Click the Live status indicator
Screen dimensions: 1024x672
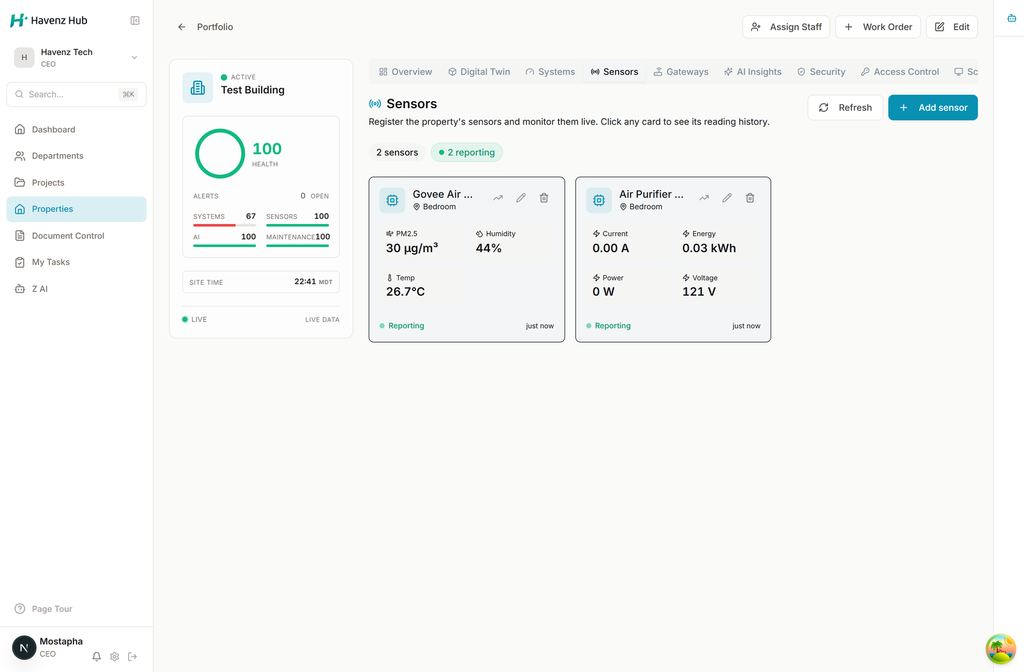coord(194,319)
